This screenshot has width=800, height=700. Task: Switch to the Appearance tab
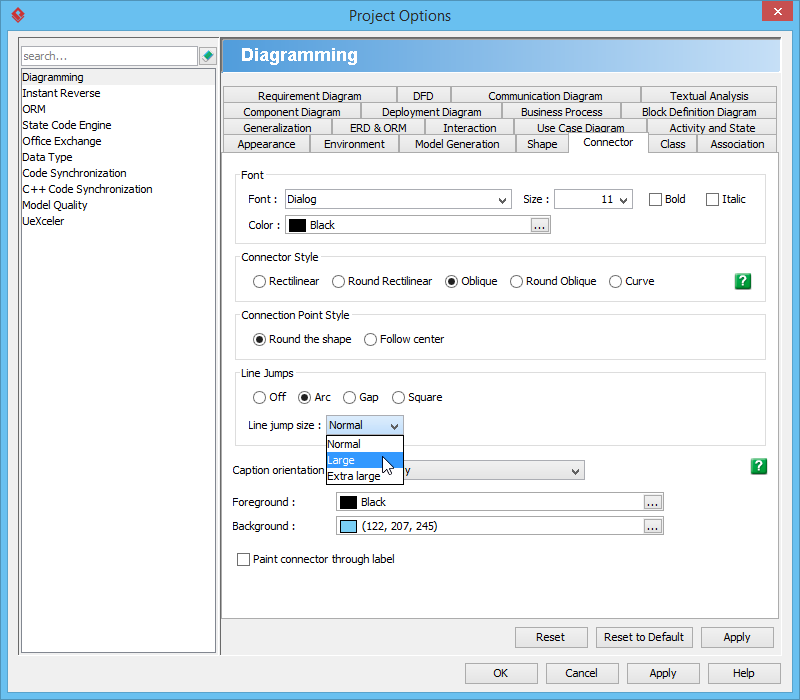pos(266,144)
